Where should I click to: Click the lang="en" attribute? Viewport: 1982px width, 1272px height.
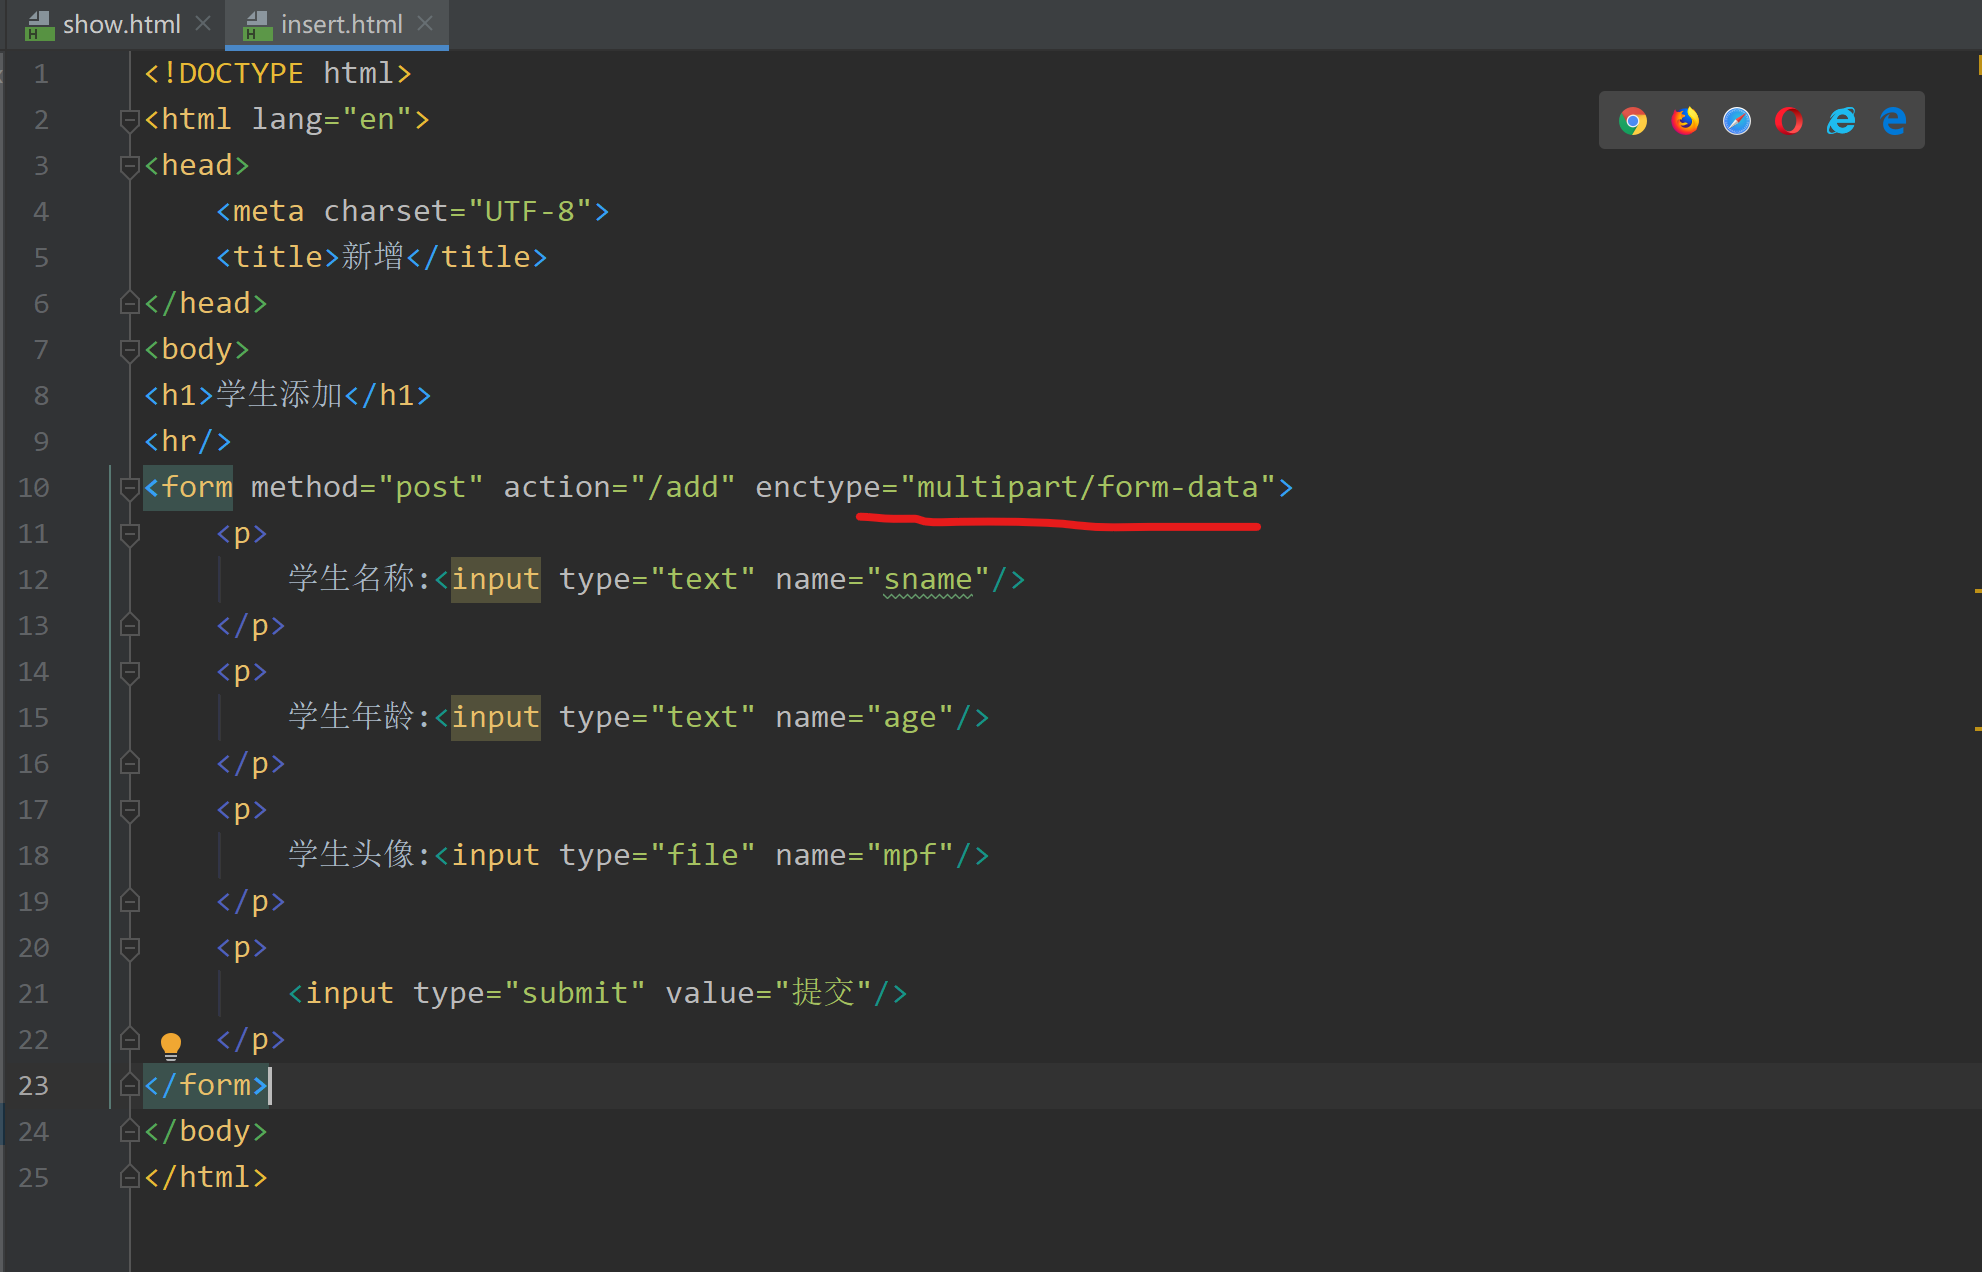[x=331, y=120]
